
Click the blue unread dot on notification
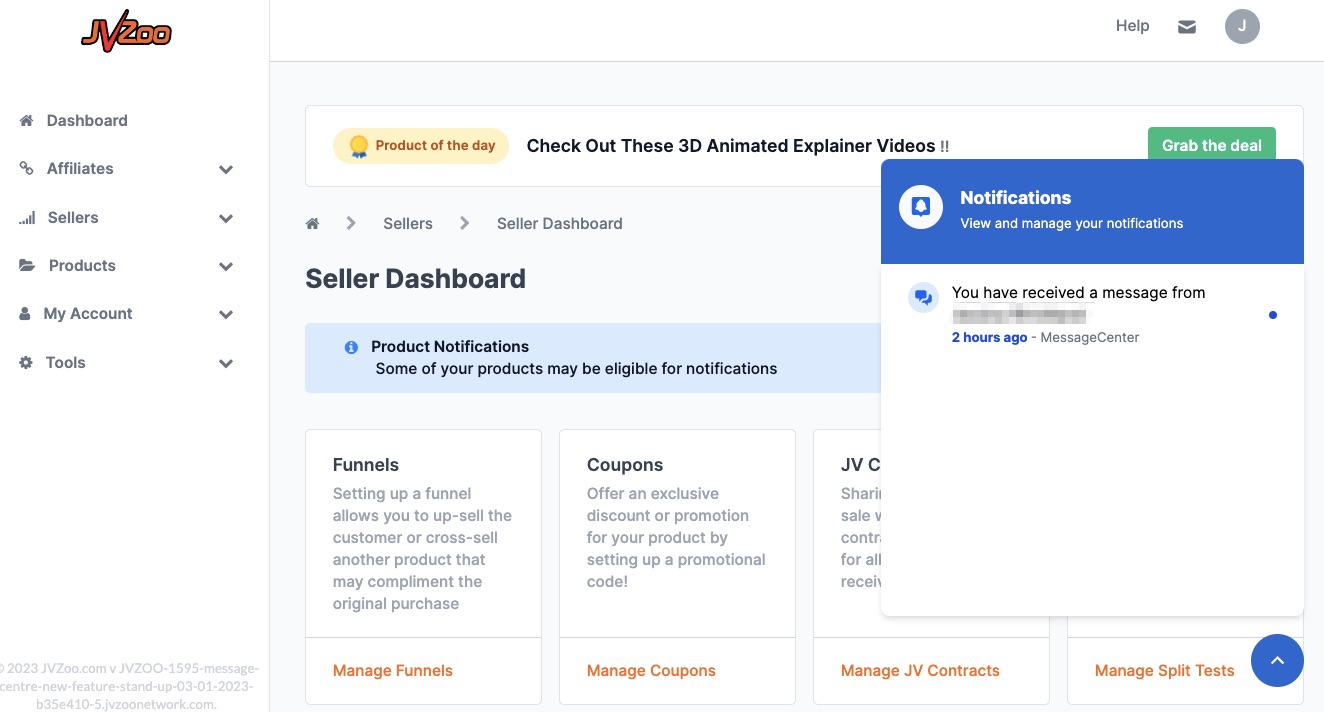(1272, 315)
